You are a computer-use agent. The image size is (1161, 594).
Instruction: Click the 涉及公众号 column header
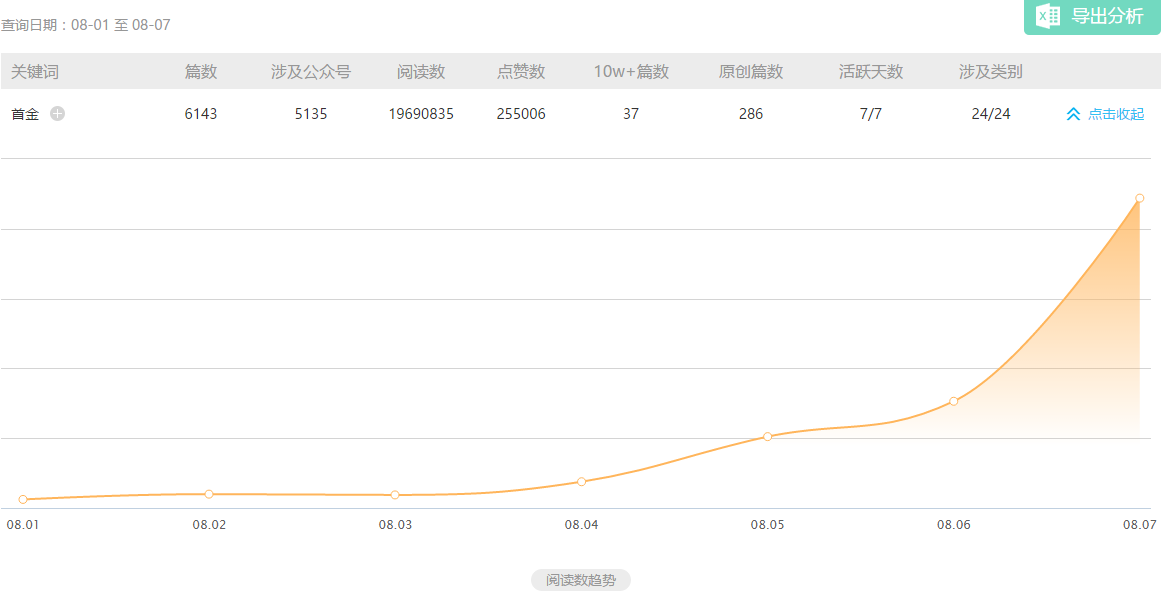[x=310, y=72]
